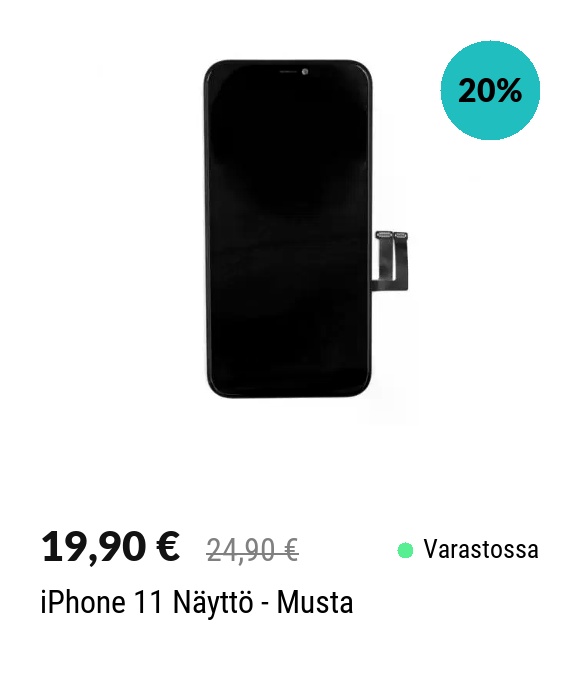Click the front camera hole on the display

(x=305, y=71)
